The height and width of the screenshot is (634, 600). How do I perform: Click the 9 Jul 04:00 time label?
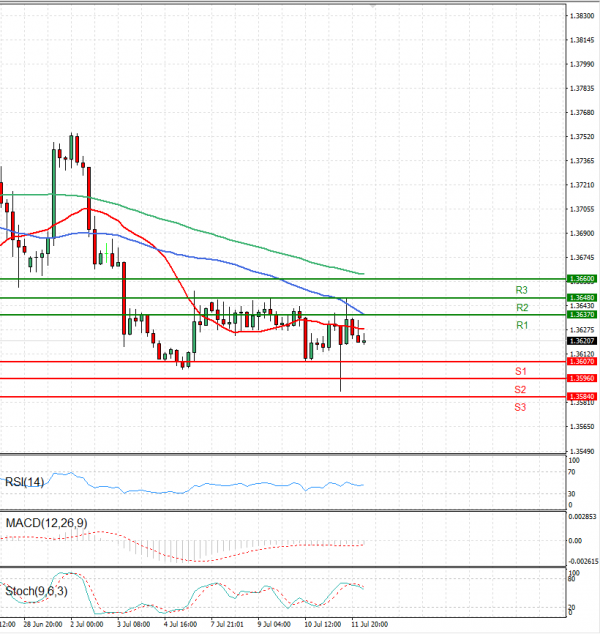[274, 624]
